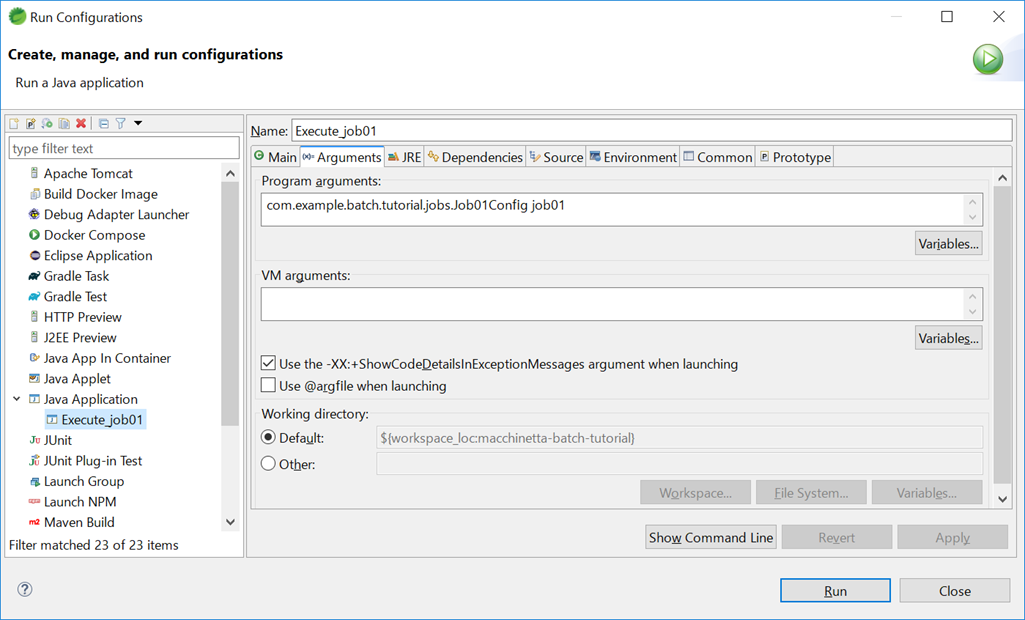
Task: Select the Other radio button for working directory
Action: (x=268, y=464)
